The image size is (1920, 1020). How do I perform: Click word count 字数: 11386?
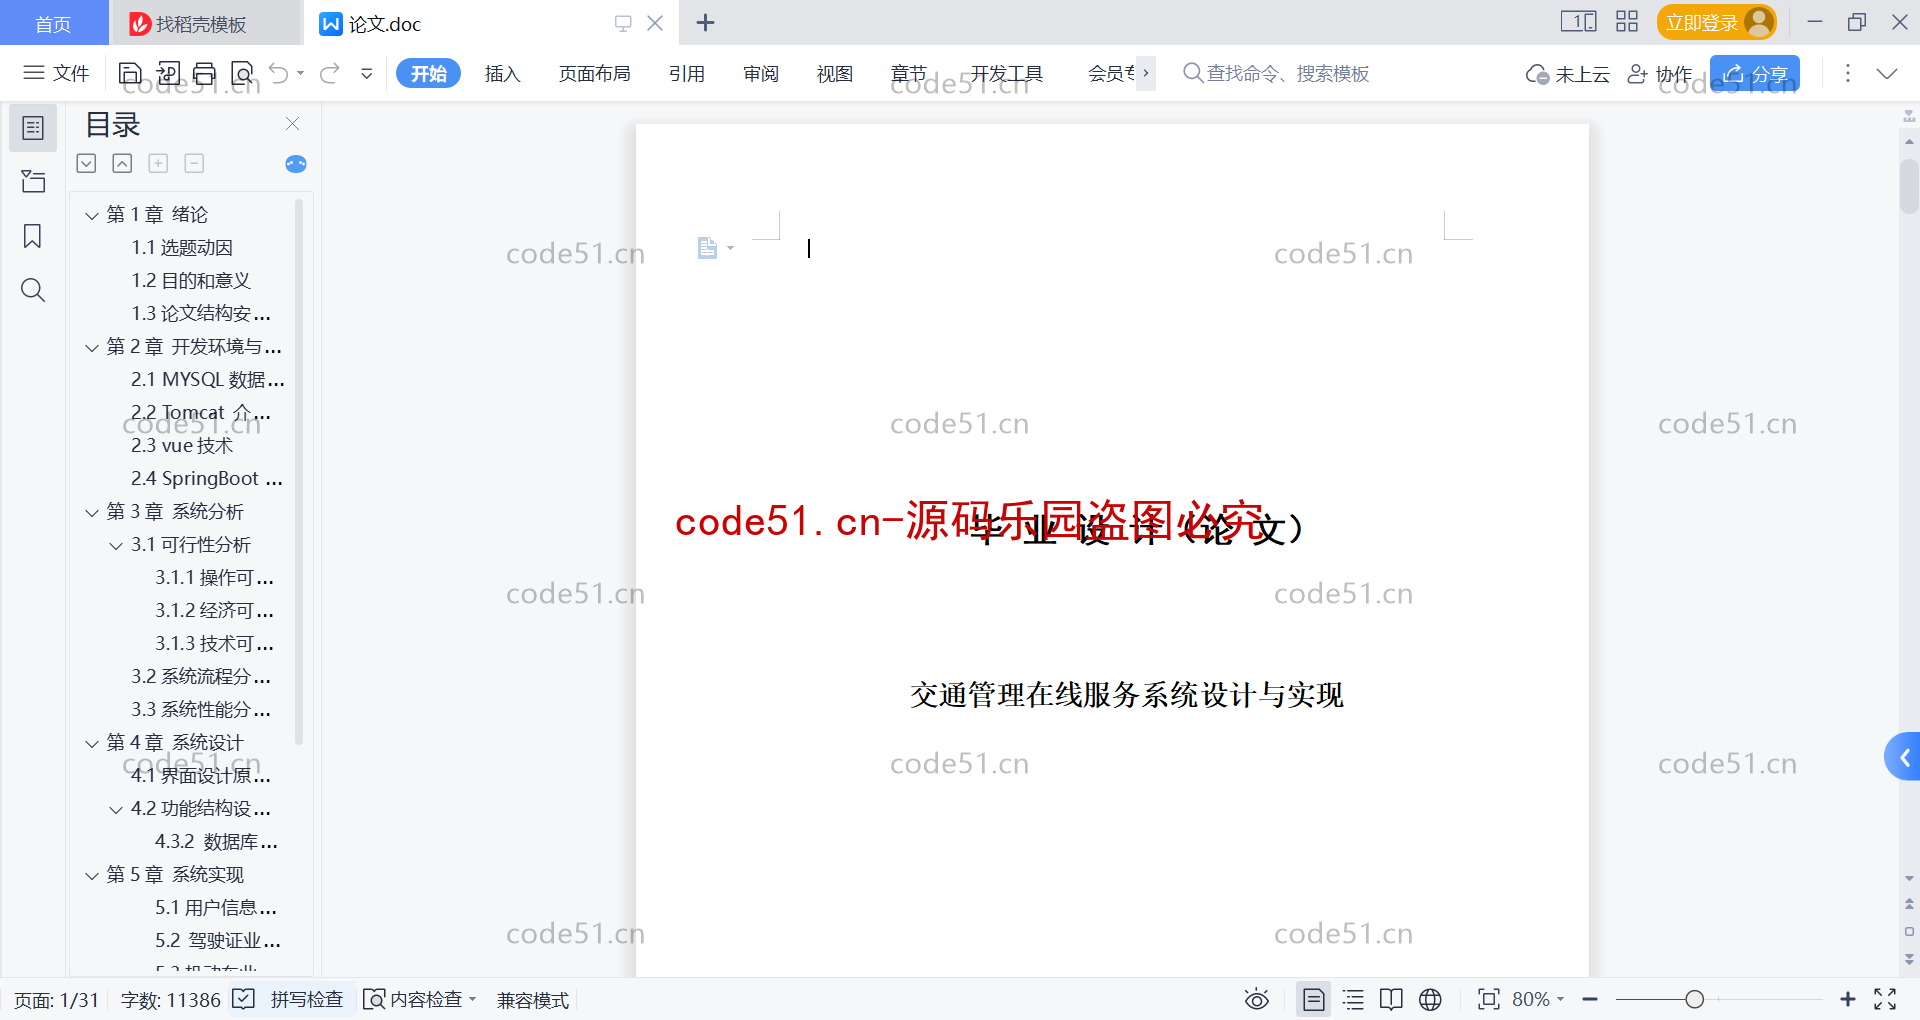171,1000
